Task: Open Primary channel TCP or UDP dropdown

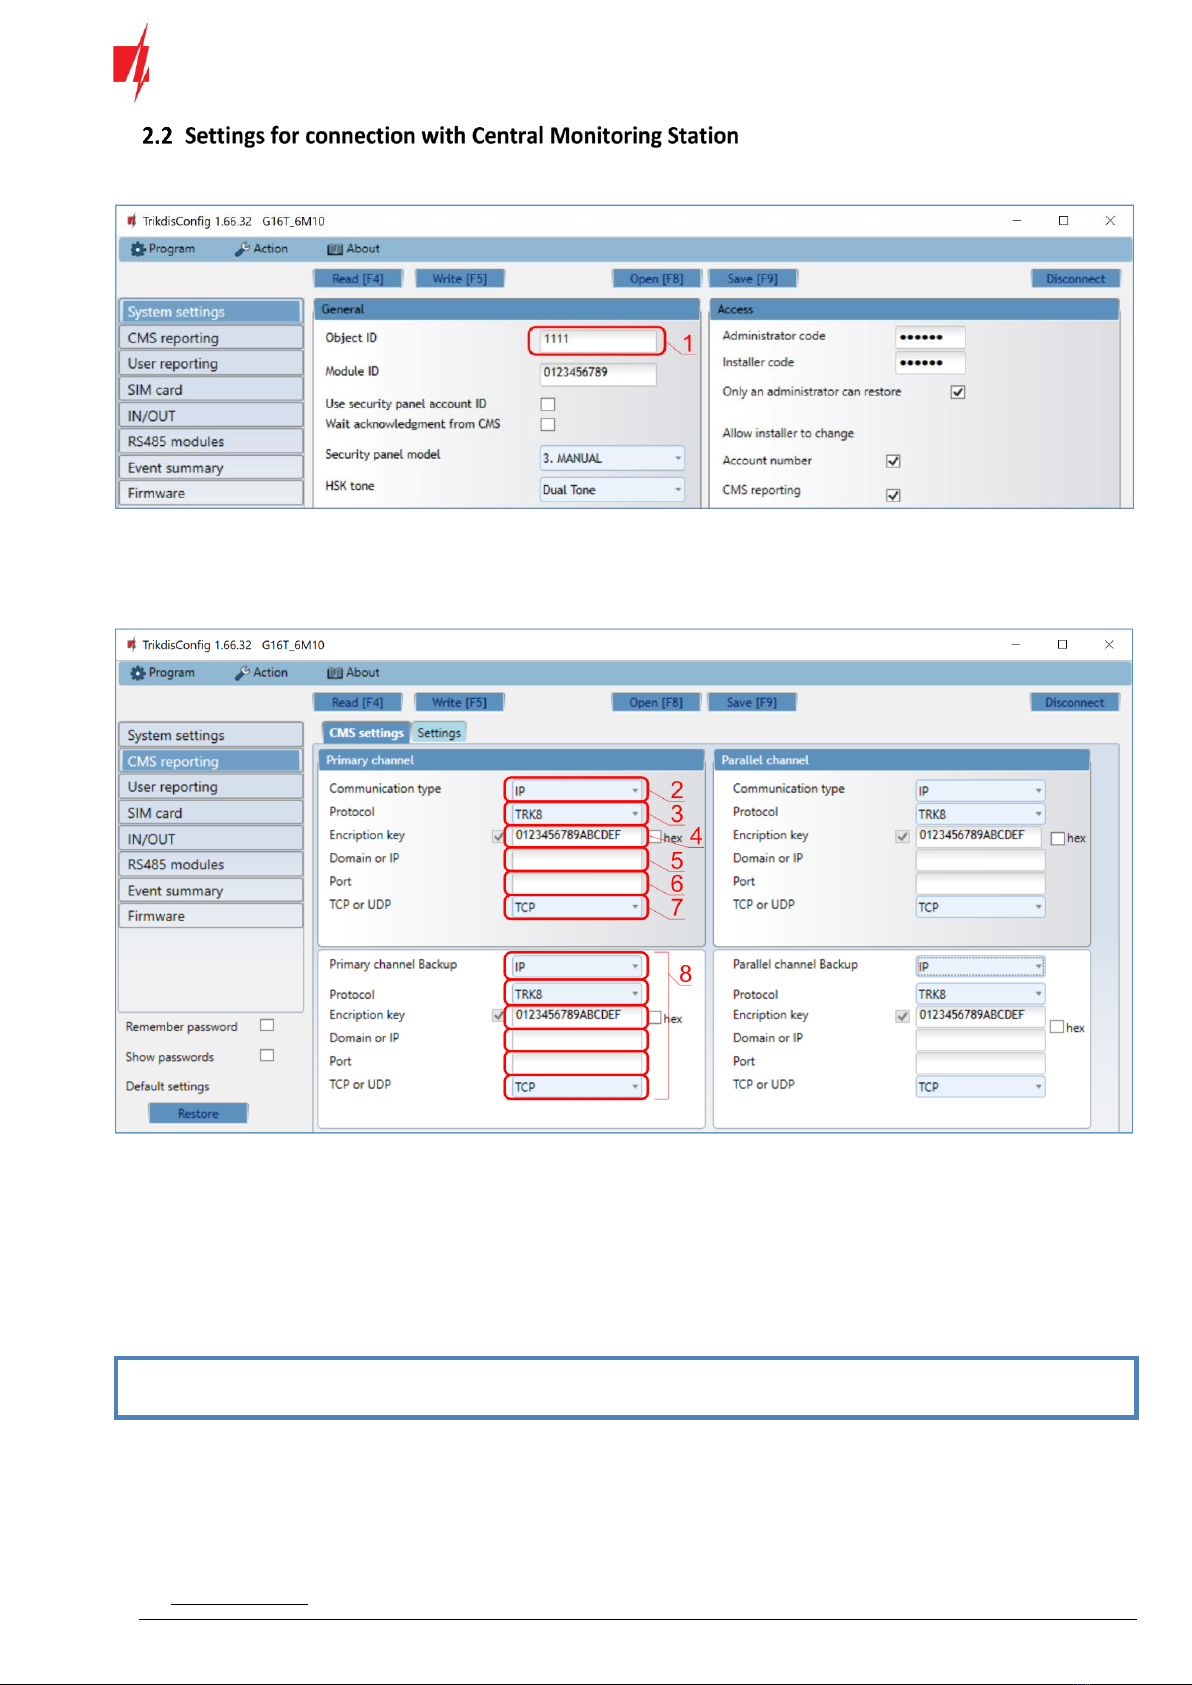Action: [577, 907]
